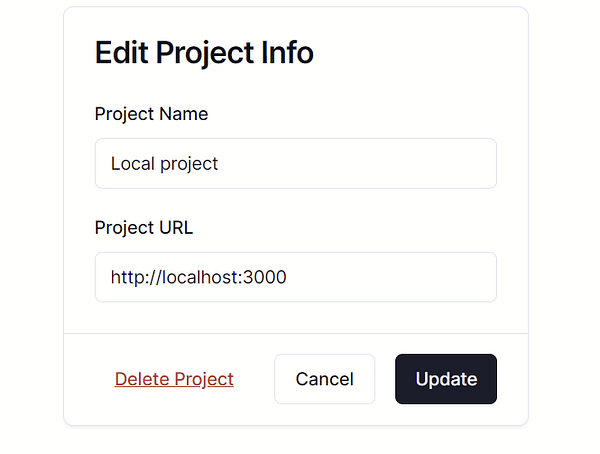
Task: Click the empty right side of Project URL field
Action: point(420,277)
